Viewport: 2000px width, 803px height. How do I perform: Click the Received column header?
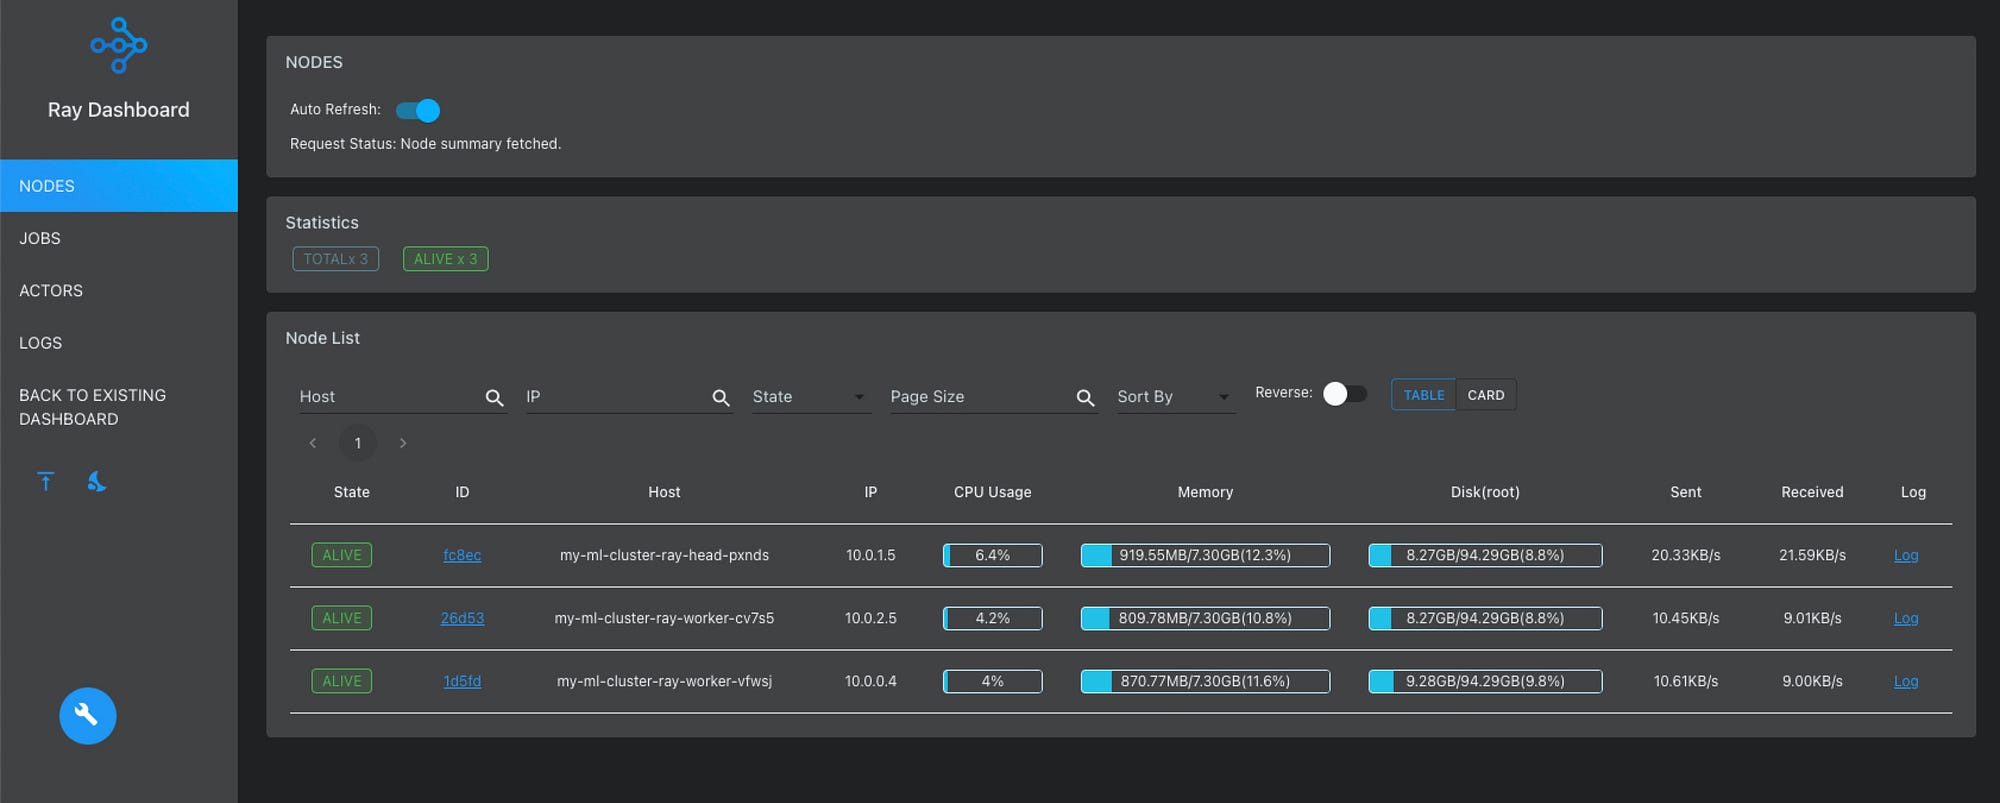[1812, 492]
